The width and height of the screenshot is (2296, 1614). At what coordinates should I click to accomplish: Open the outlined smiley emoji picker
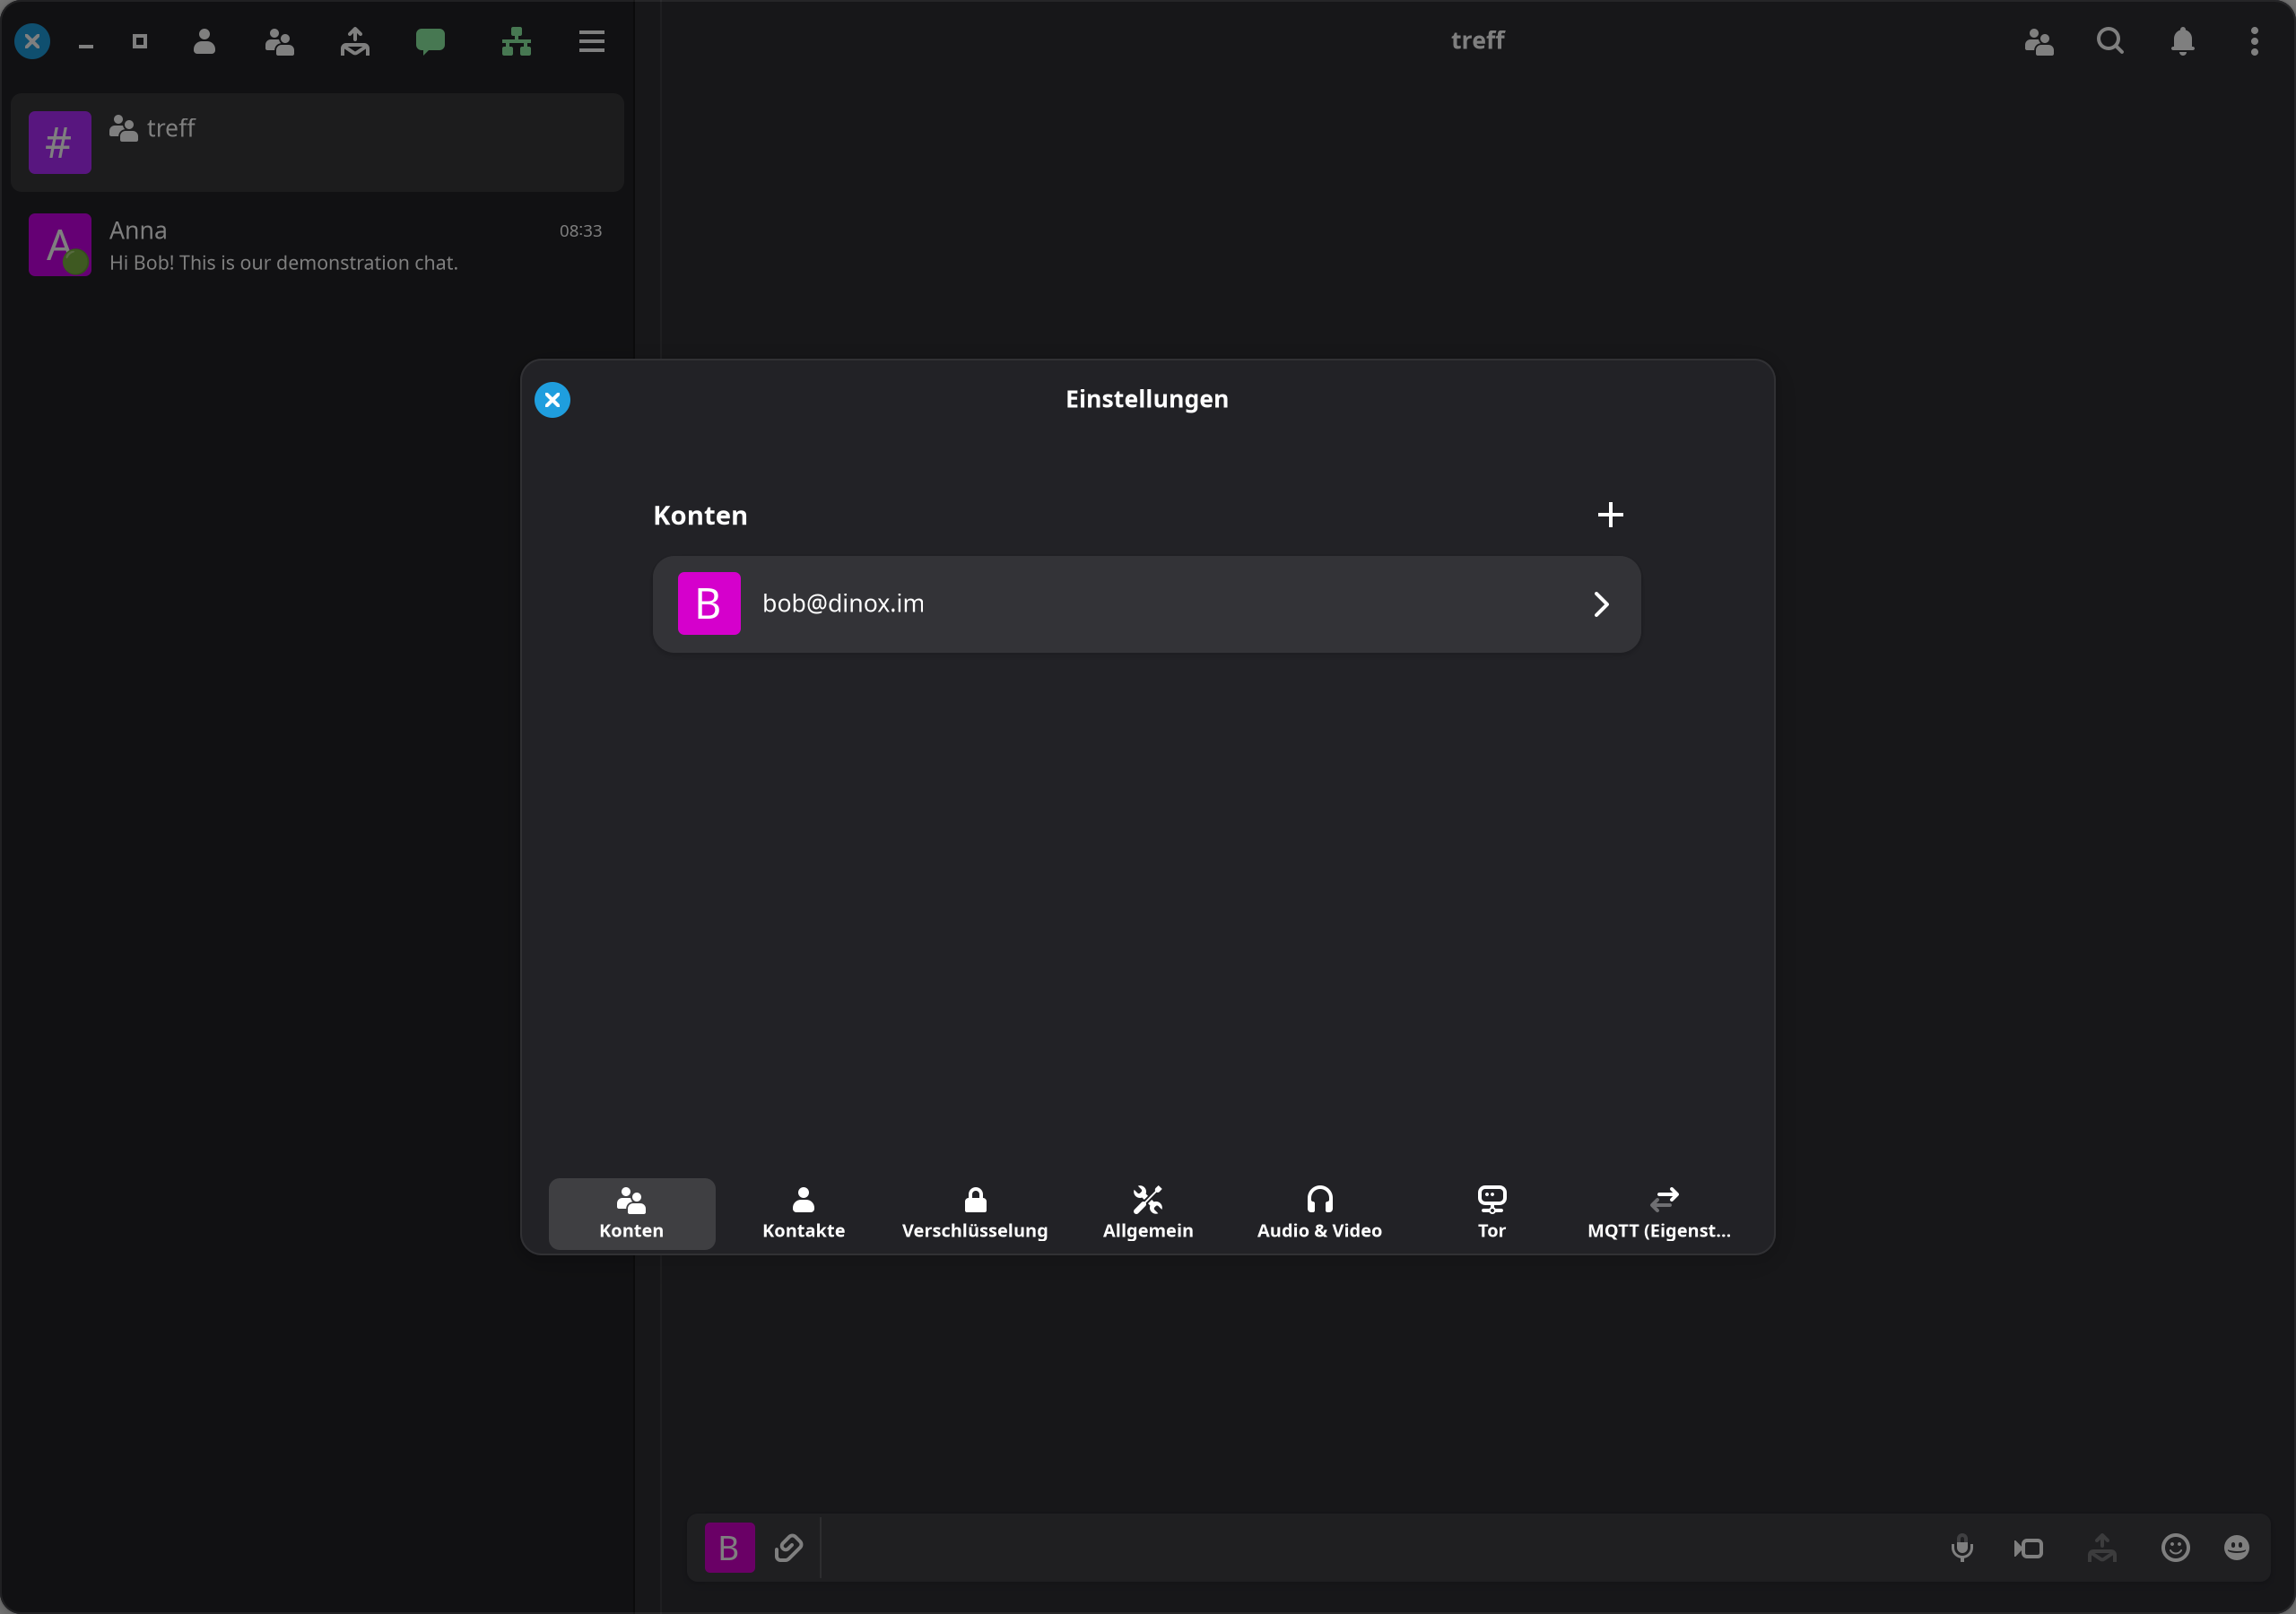tap(2175, 1548)
